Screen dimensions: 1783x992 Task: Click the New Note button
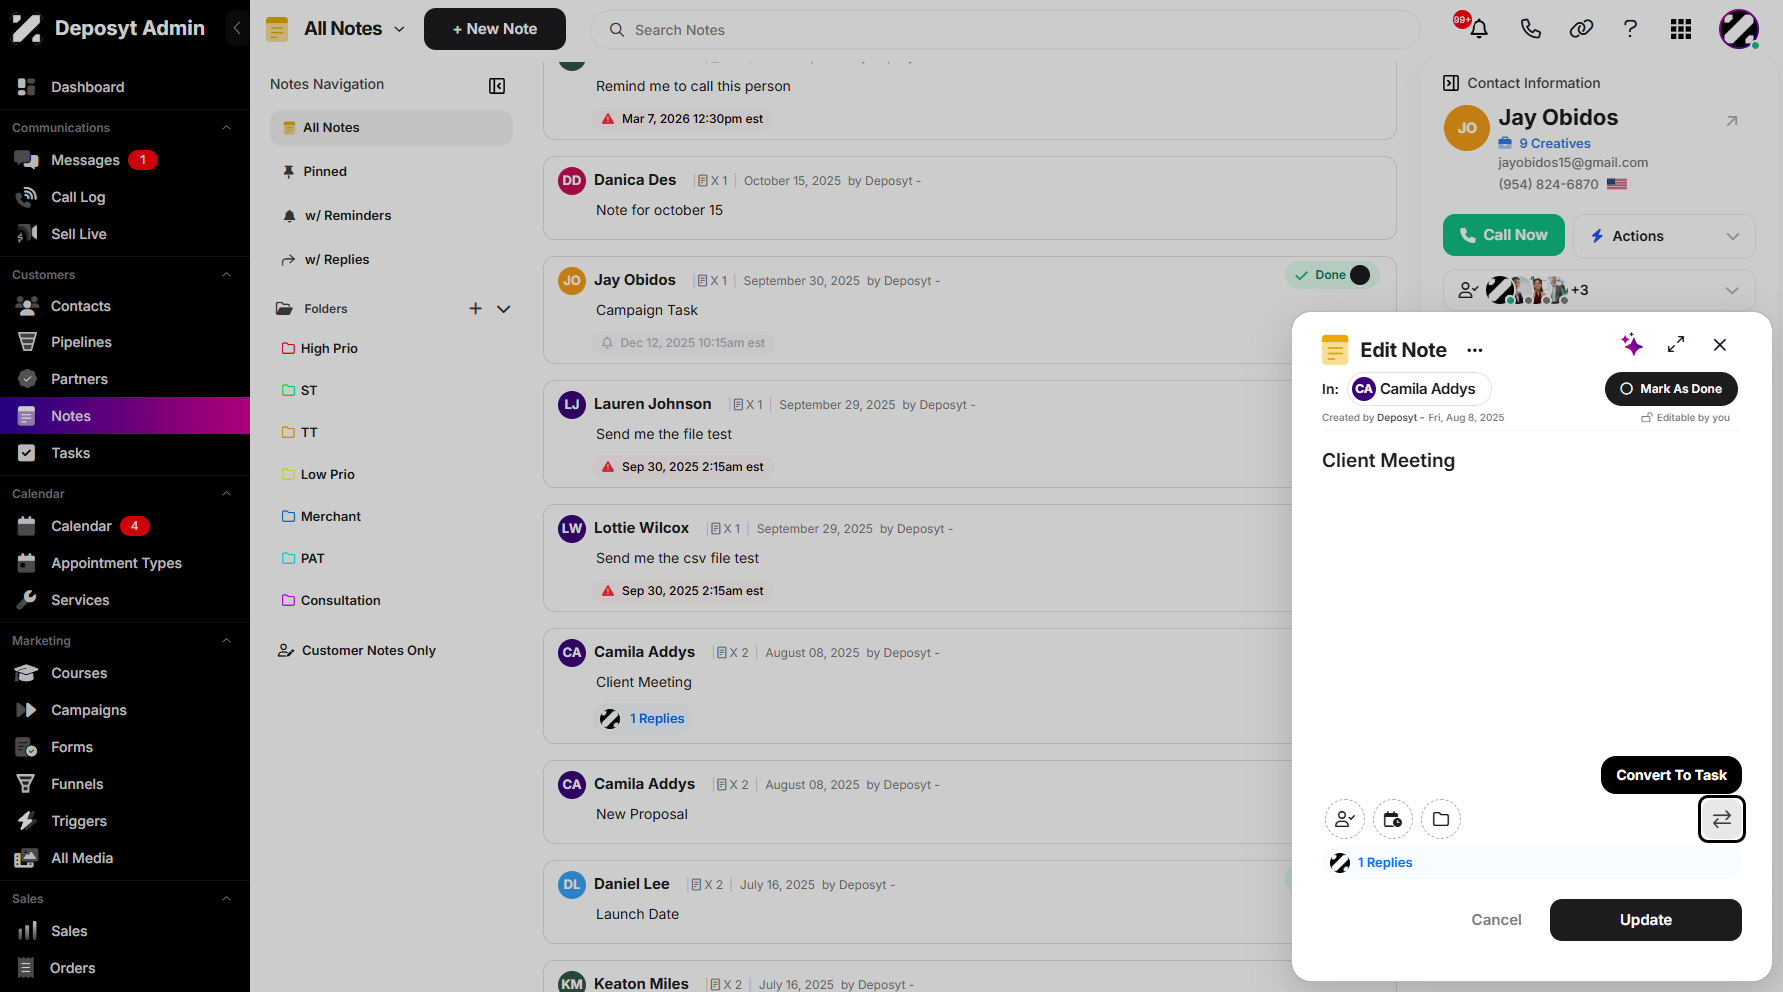(495, 29)
